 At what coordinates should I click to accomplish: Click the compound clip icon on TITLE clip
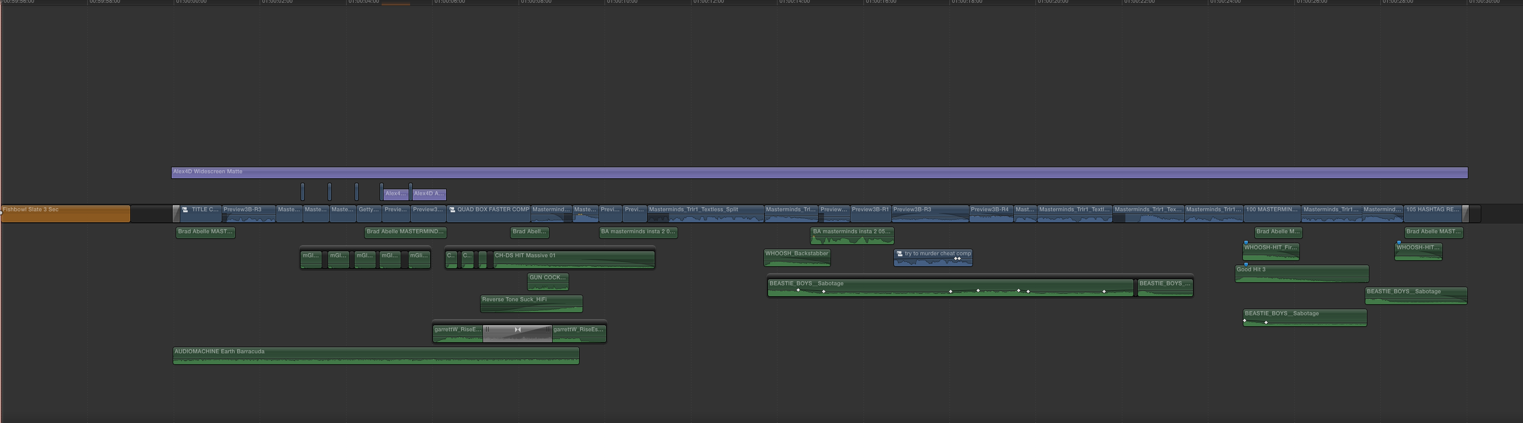tap(186, 210)
